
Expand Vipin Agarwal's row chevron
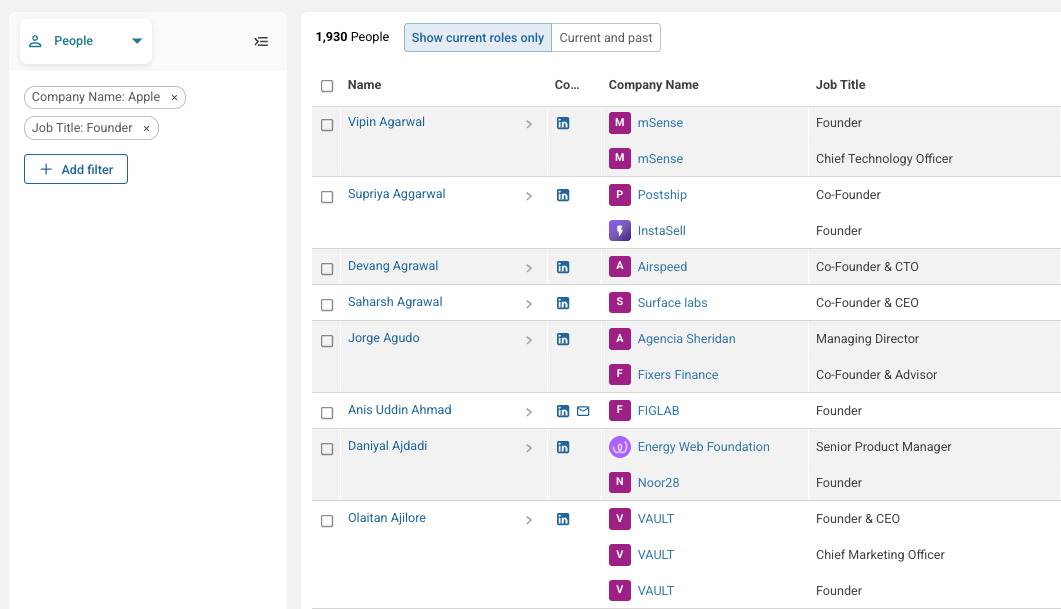tap(529, 124)
